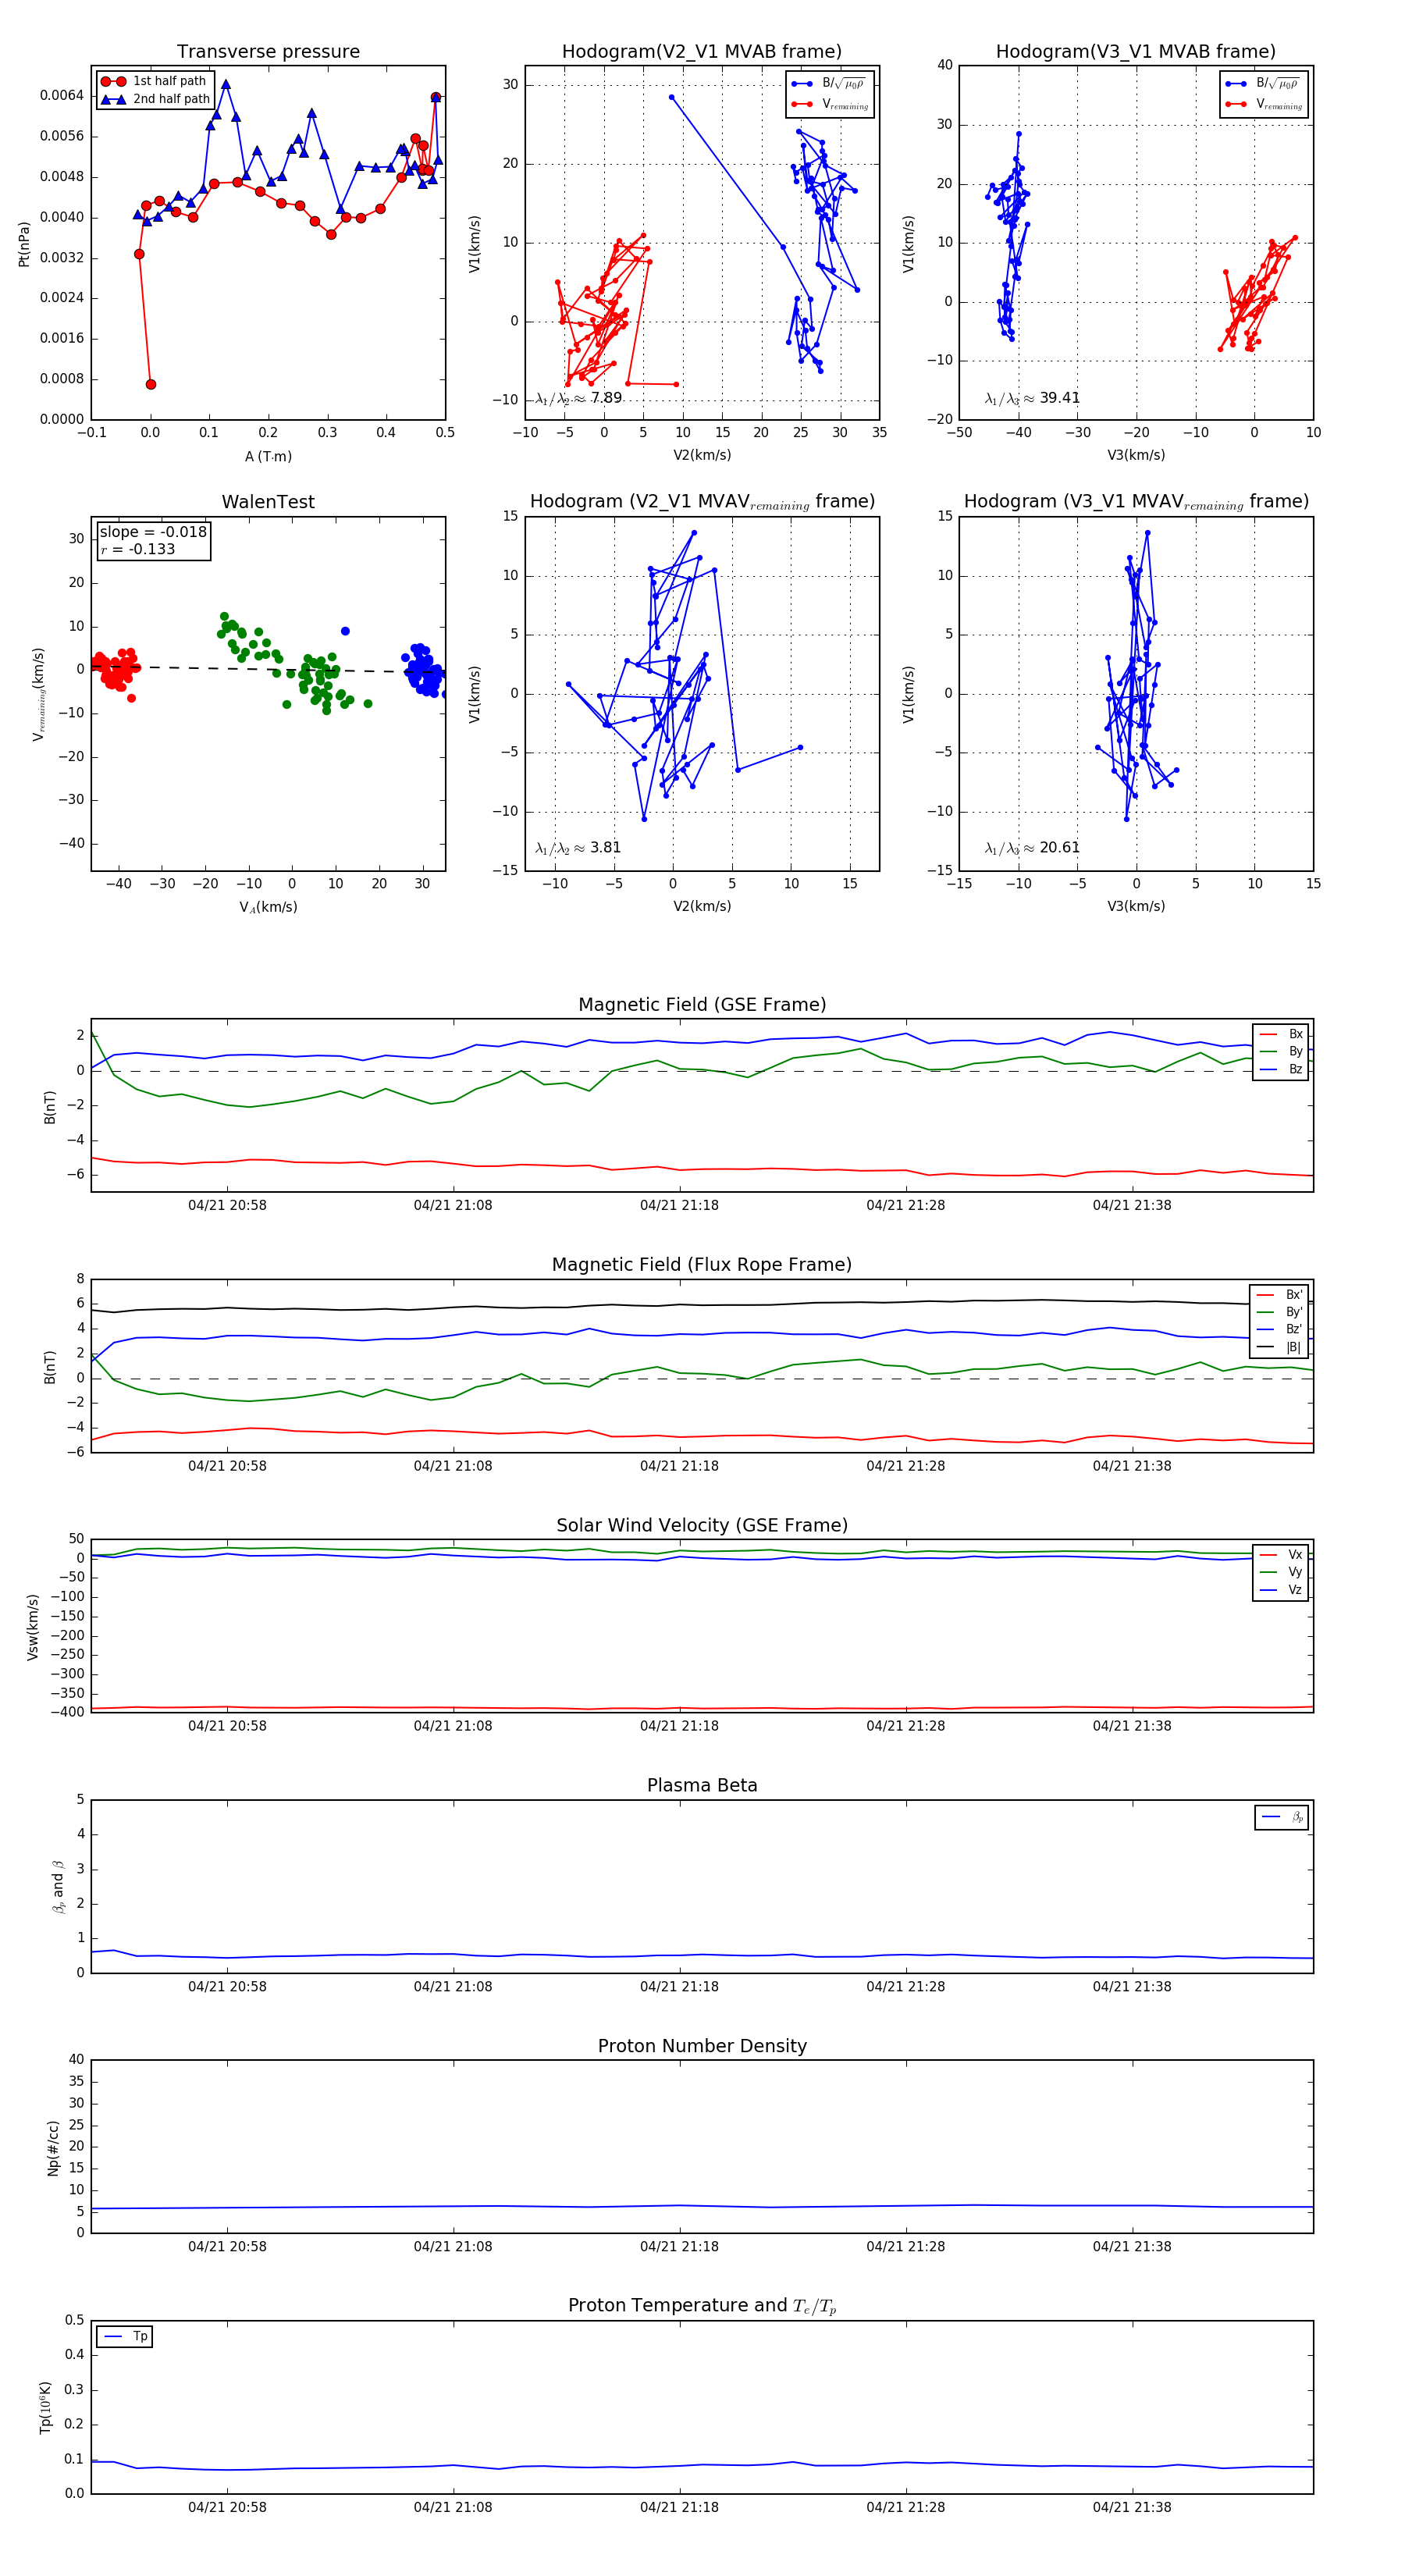This screenshot has height=2576, width=1405.
Task: Select Tp legend entry in temperature plot
Action: tap(126, 2337)
